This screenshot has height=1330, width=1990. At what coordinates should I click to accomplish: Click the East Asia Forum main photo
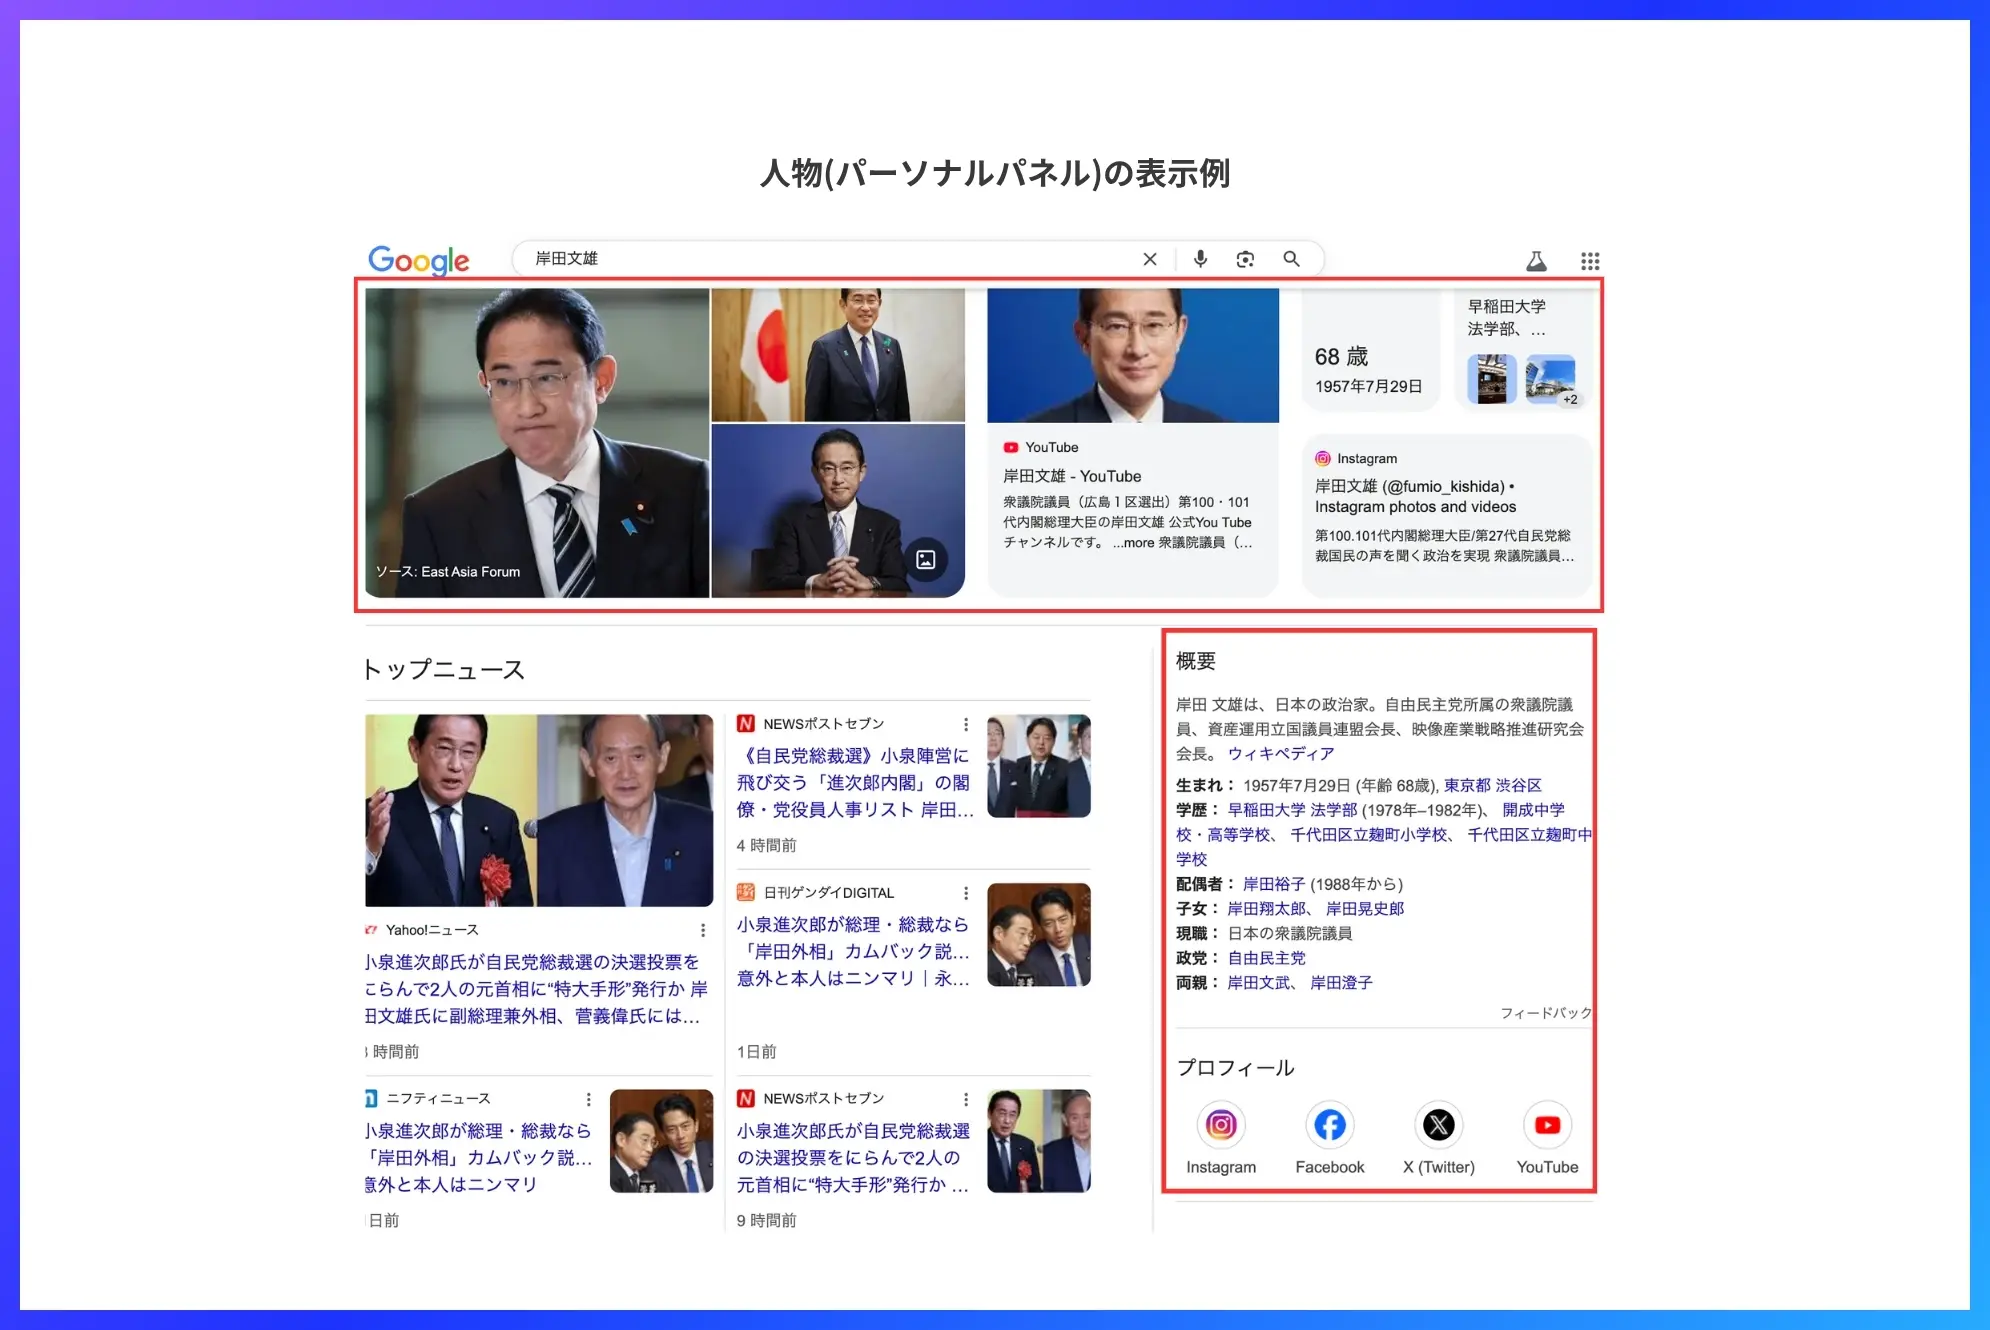537,440
